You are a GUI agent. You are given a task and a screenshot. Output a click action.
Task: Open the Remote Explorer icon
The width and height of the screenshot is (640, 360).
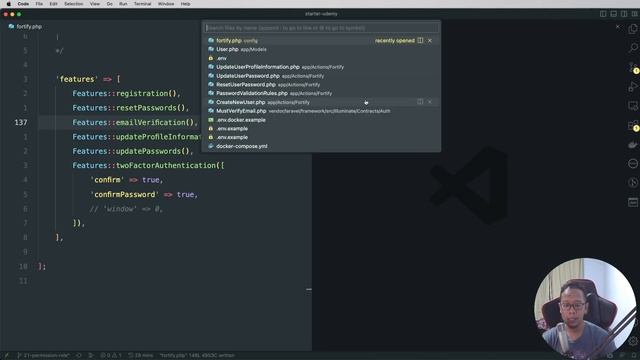point(633,106)
